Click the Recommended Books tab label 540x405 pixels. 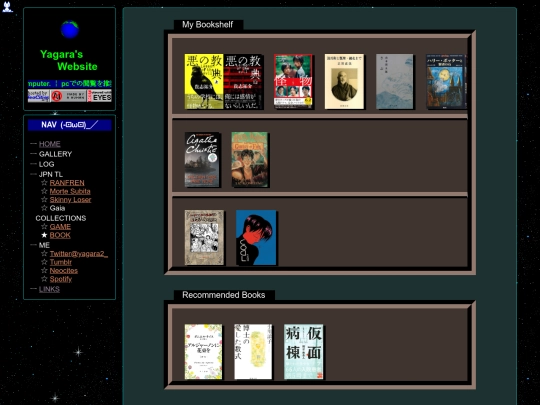point(224,295)
